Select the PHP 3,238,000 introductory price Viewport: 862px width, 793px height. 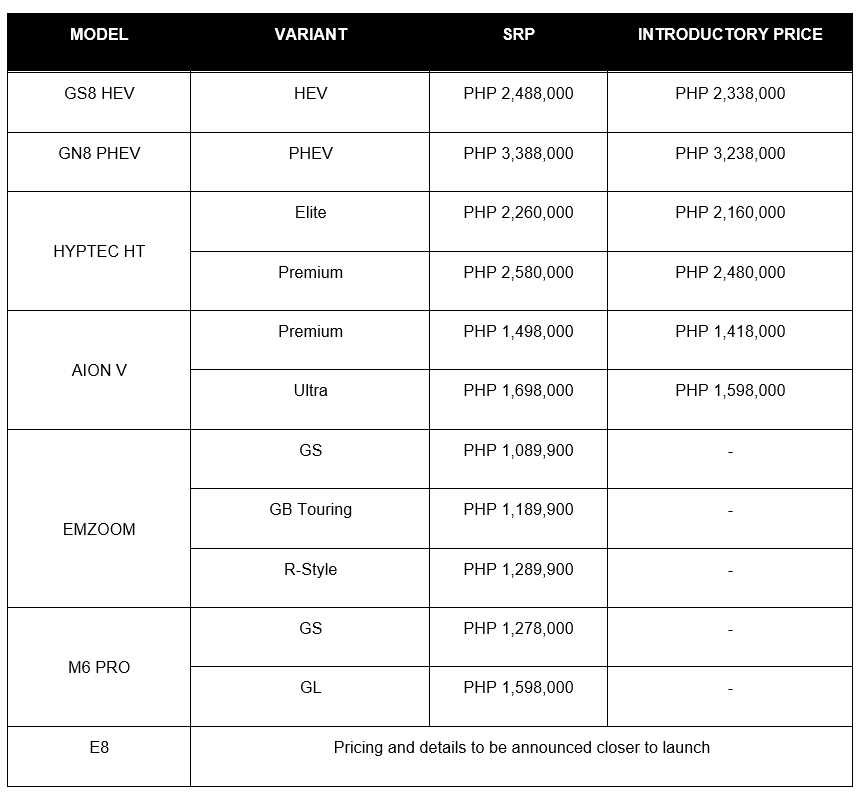[x=730, y=154]
